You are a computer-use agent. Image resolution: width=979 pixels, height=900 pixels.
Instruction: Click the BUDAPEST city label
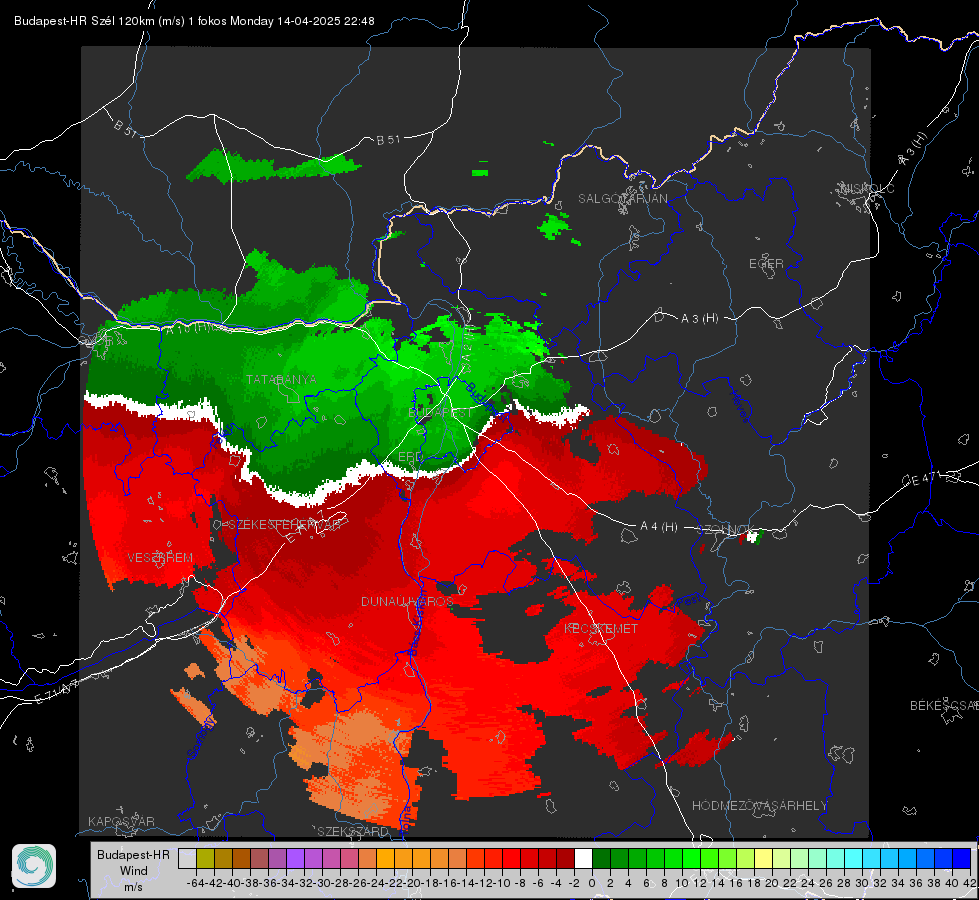tap(440, 413)
